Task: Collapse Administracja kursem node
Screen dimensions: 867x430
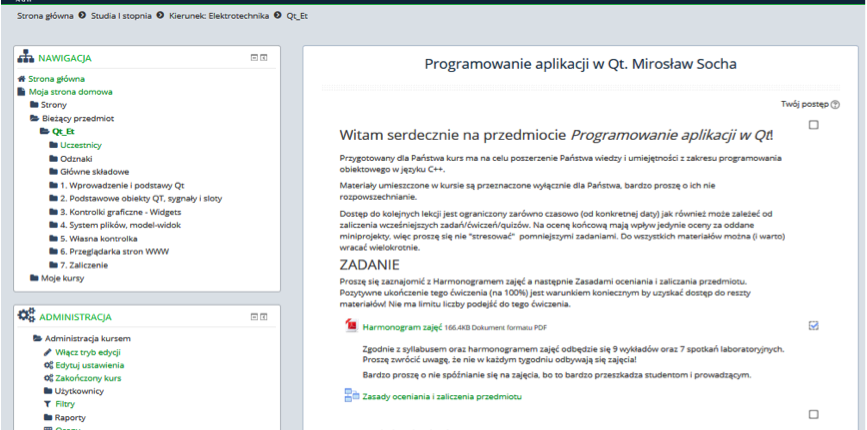Action: pyautogui.click(x=38, y=338)
